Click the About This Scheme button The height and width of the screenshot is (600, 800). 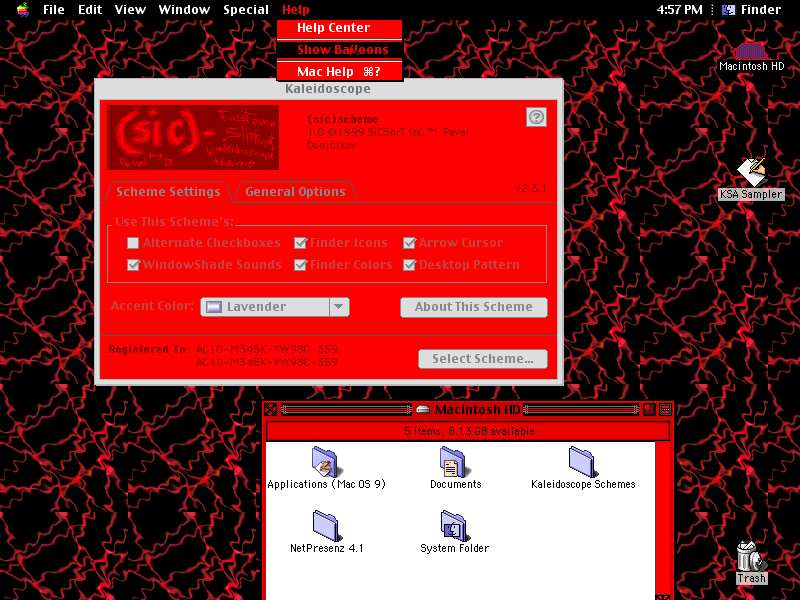pyautogui.click(x=474, y=307)
